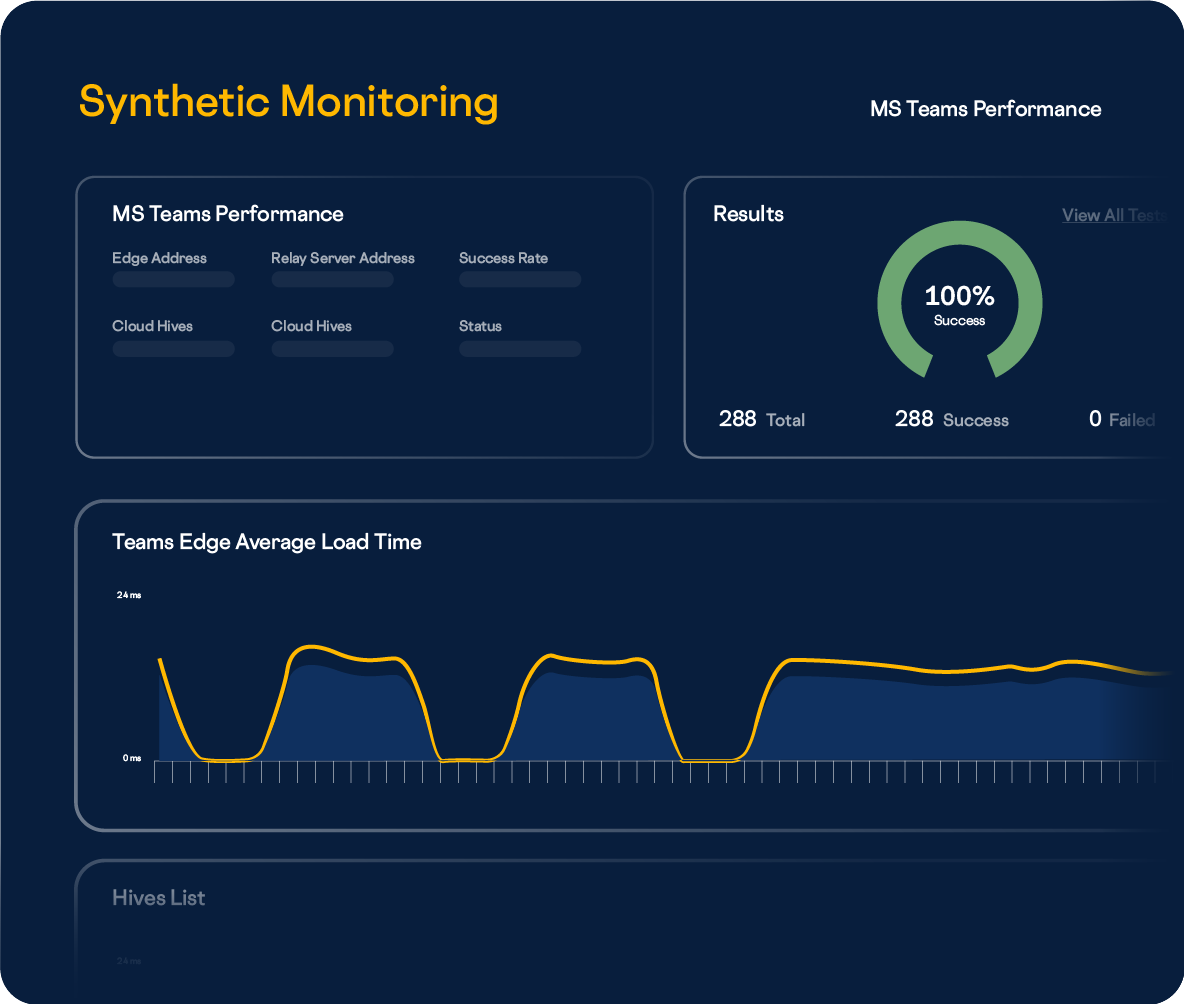Click the green 100% Success donut chart
This screenshot has width=1184, height=1004.
point(959,240)
